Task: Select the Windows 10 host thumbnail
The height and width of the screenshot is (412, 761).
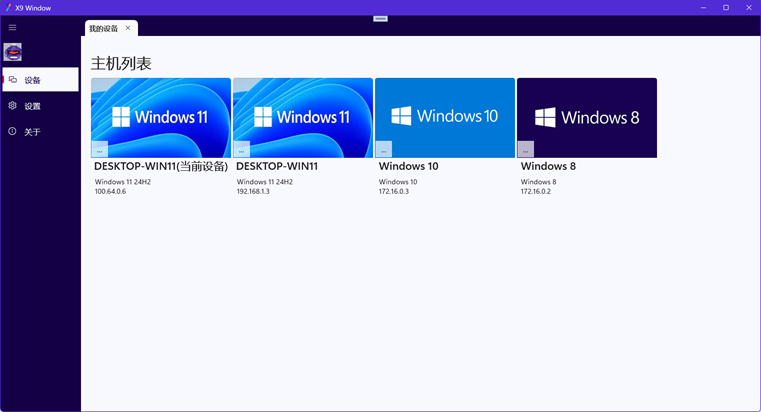Action: 445,115
